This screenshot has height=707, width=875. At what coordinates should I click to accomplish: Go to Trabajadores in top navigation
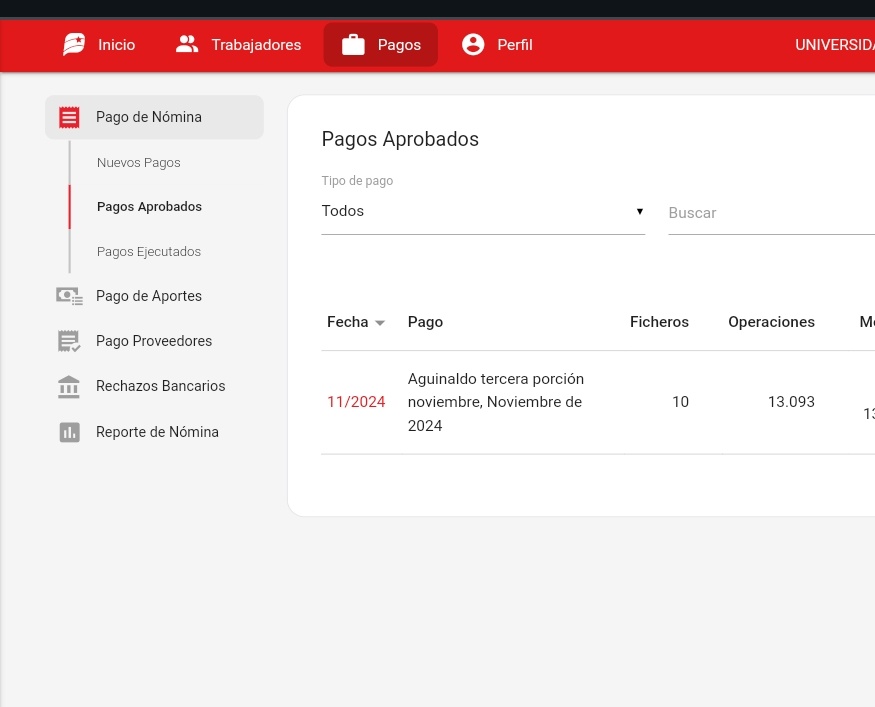[239, 45]
